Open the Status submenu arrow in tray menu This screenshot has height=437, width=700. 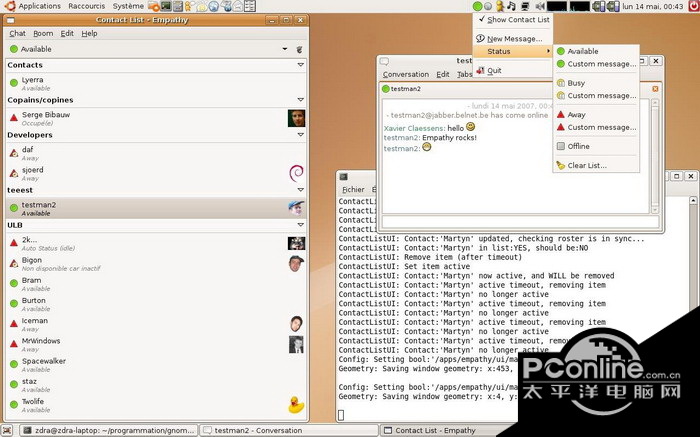click(x=548, y=51)
